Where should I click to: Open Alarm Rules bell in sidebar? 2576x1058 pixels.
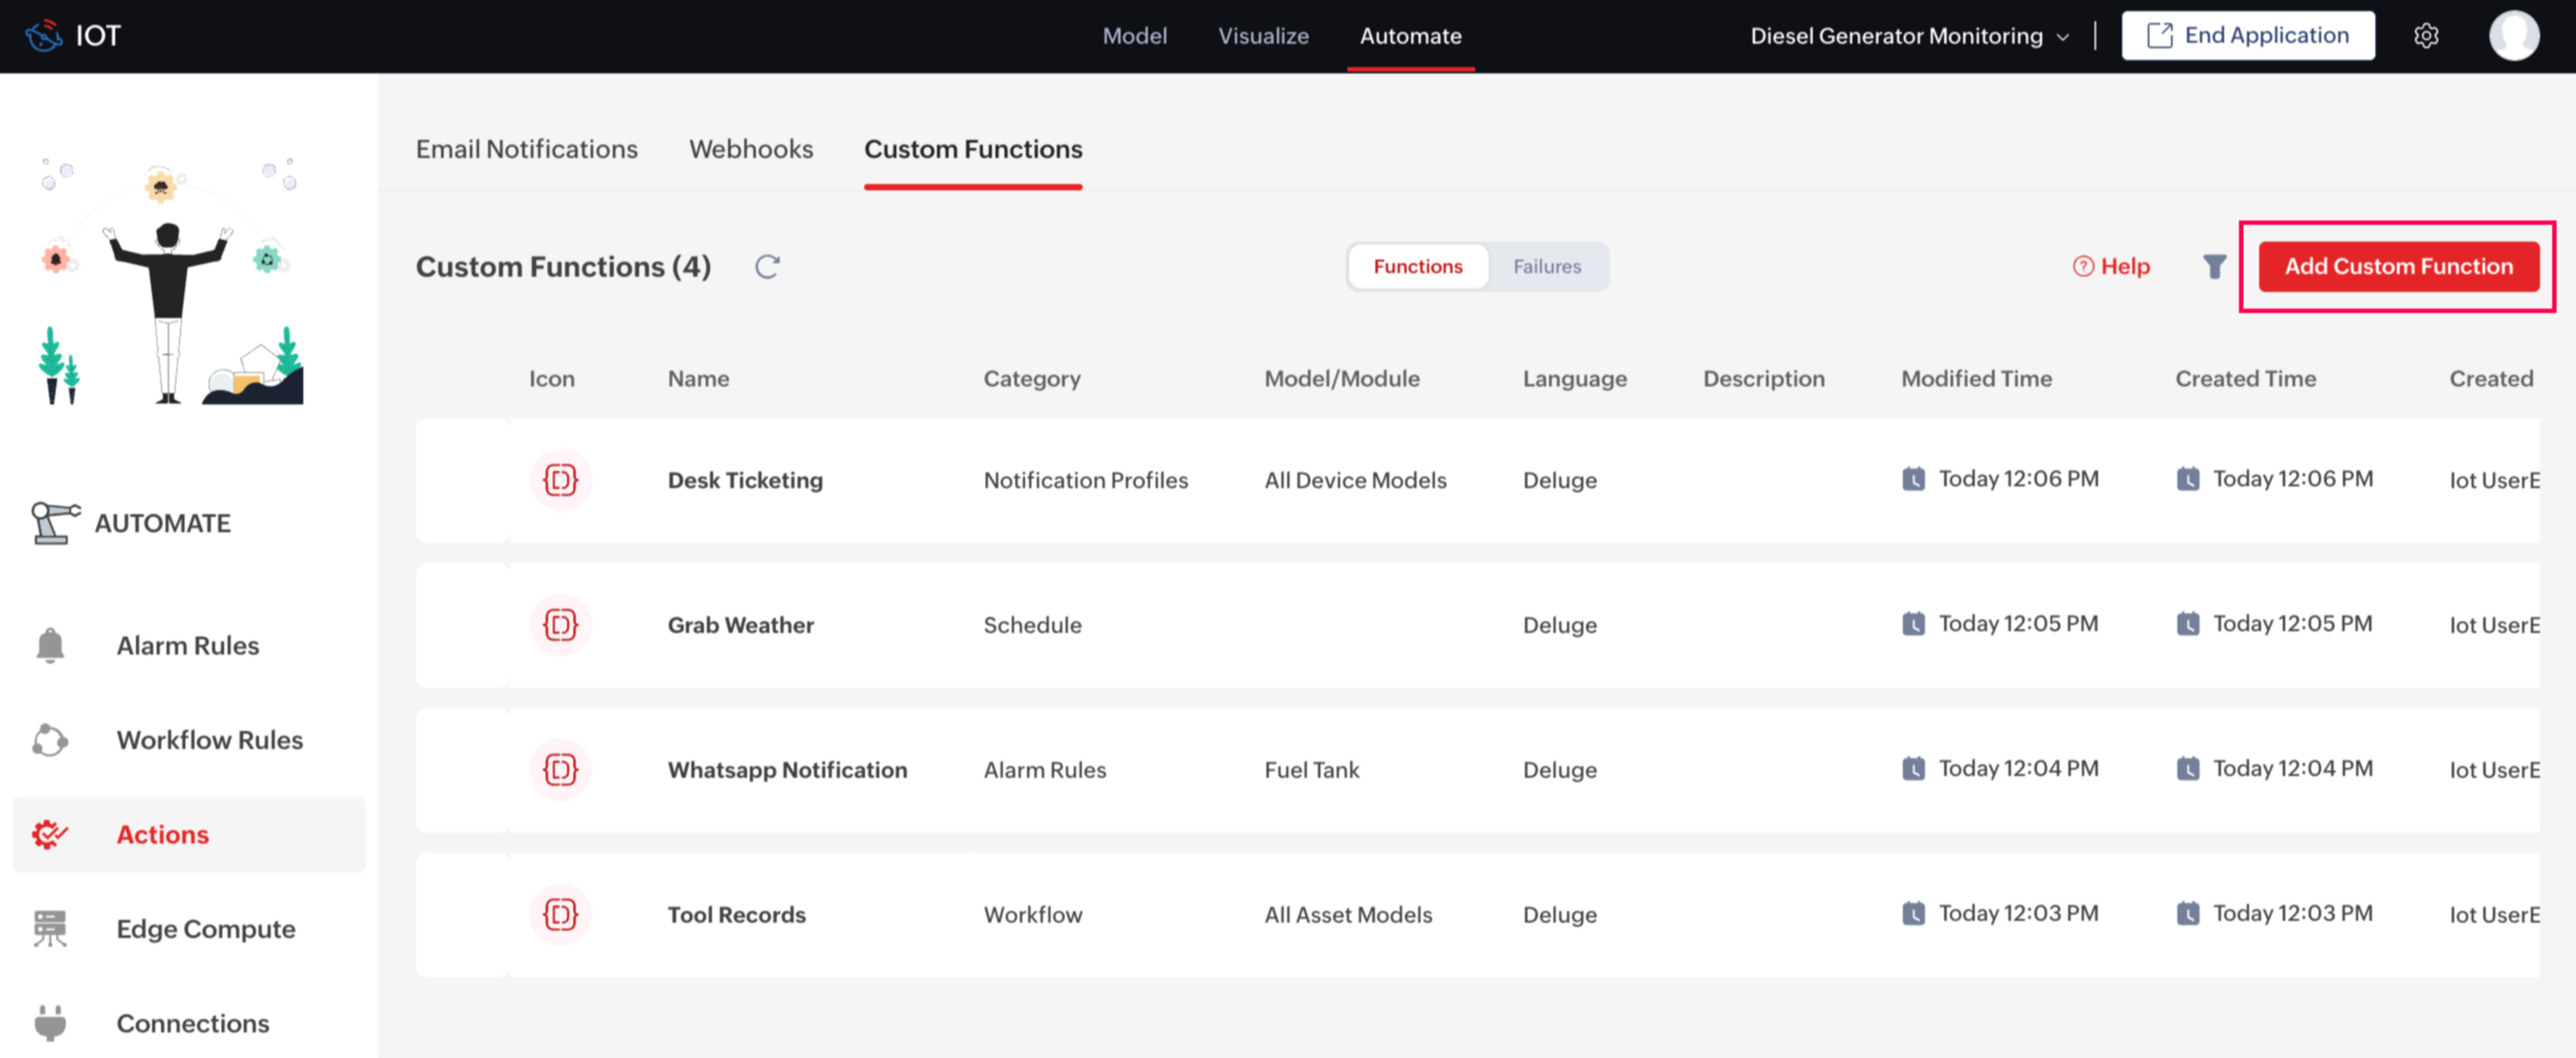pyautogui.click(x=50, y=645)
